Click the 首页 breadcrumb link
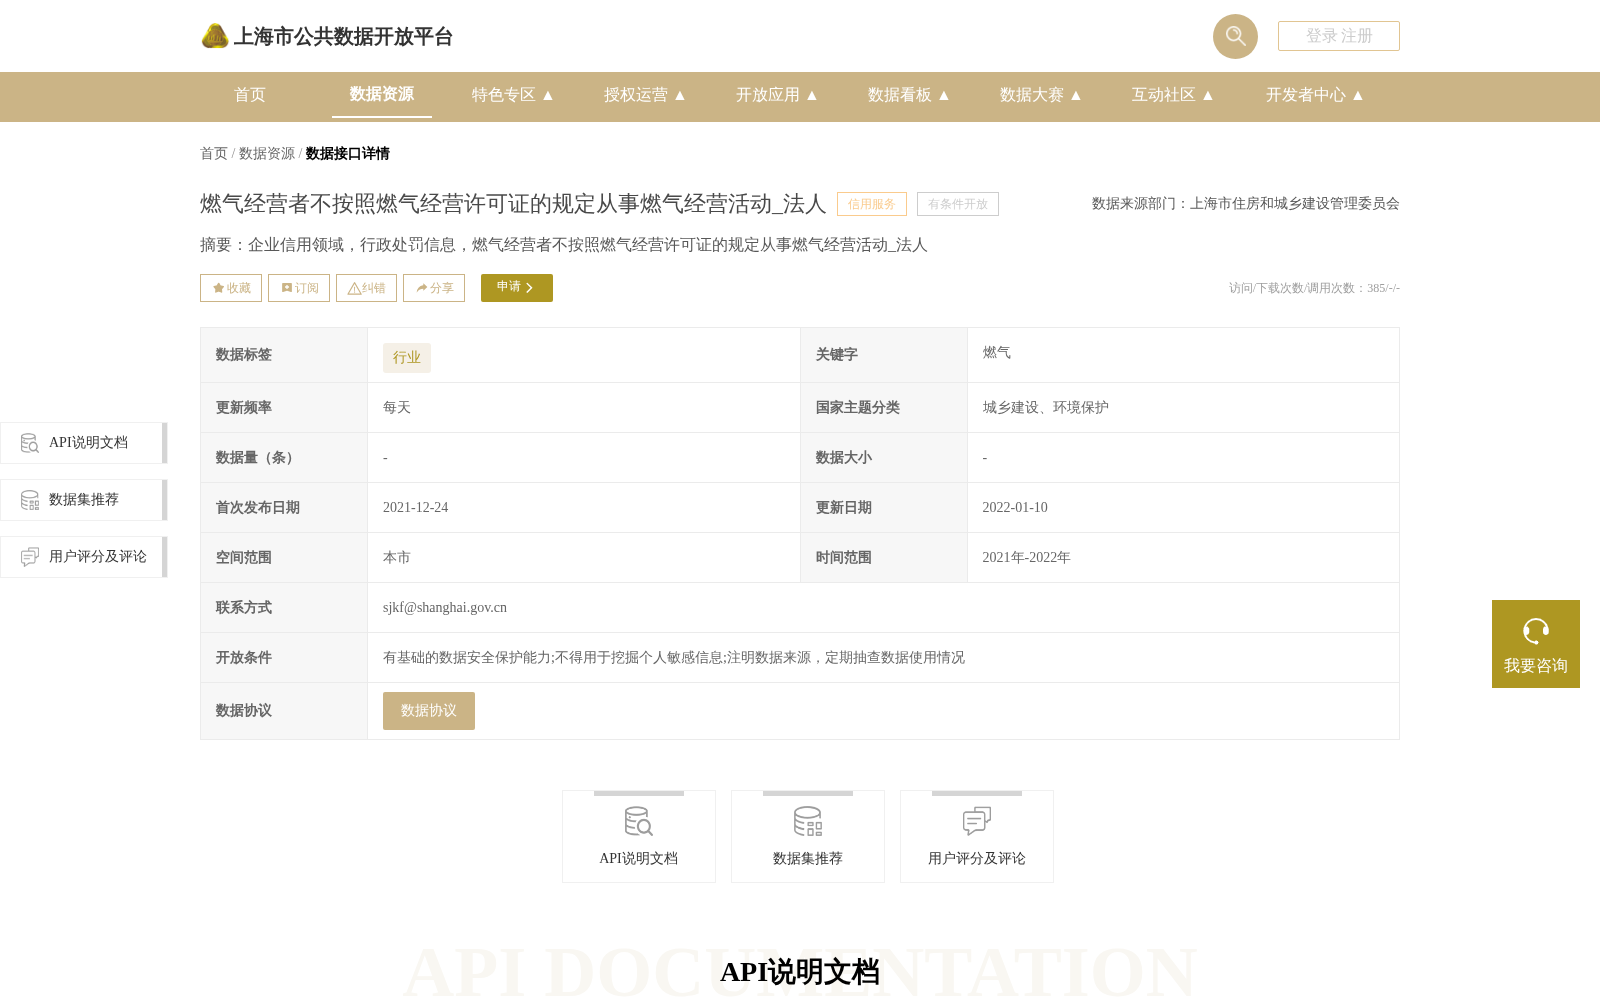Image resolution: width=1600 pixels, height=1000 pixels. point(214,154)
